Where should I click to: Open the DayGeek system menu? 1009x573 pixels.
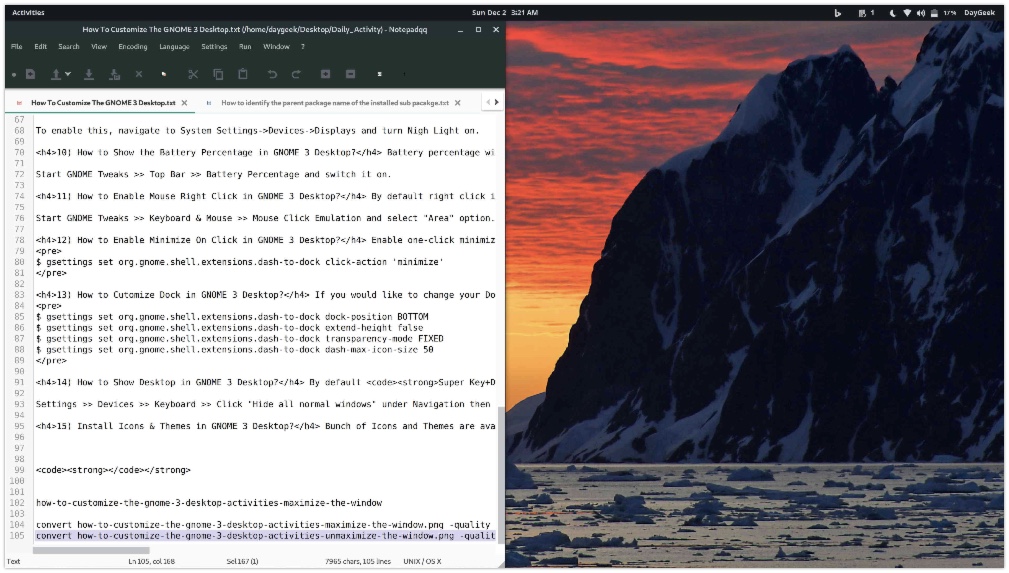(979, 13)
